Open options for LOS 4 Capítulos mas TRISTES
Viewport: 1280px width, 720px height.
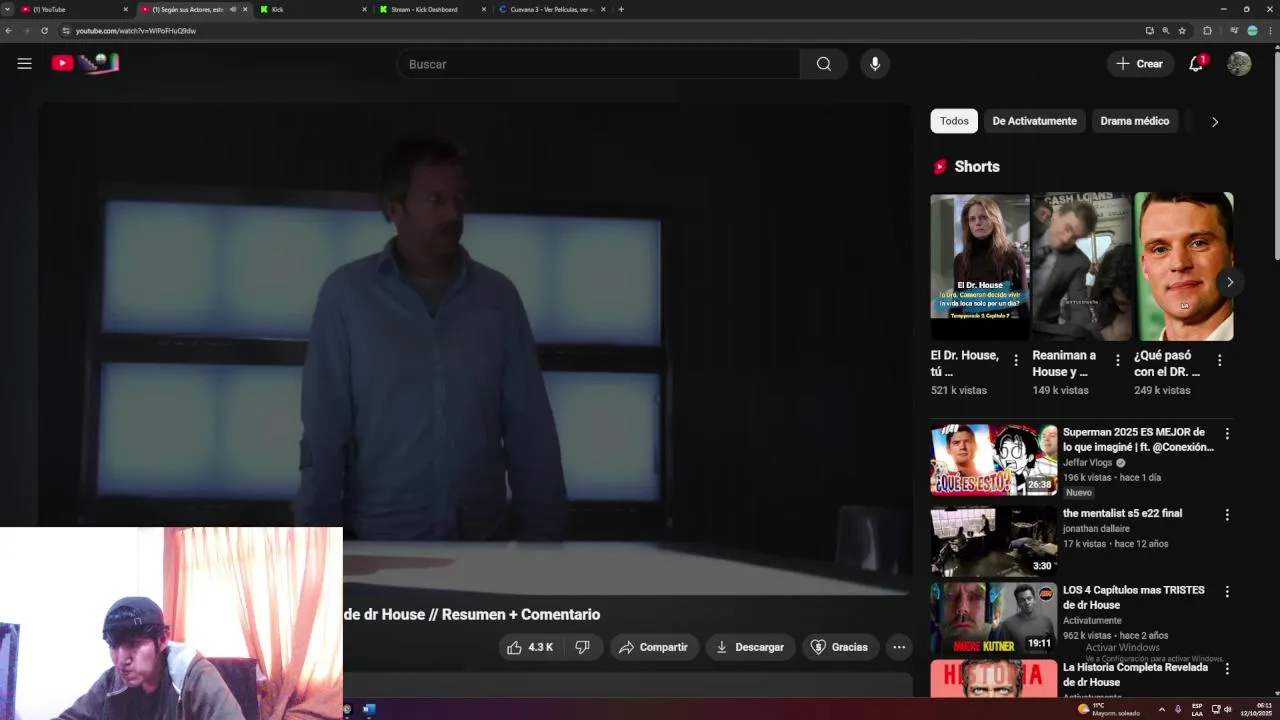(x=1227, y=591)
